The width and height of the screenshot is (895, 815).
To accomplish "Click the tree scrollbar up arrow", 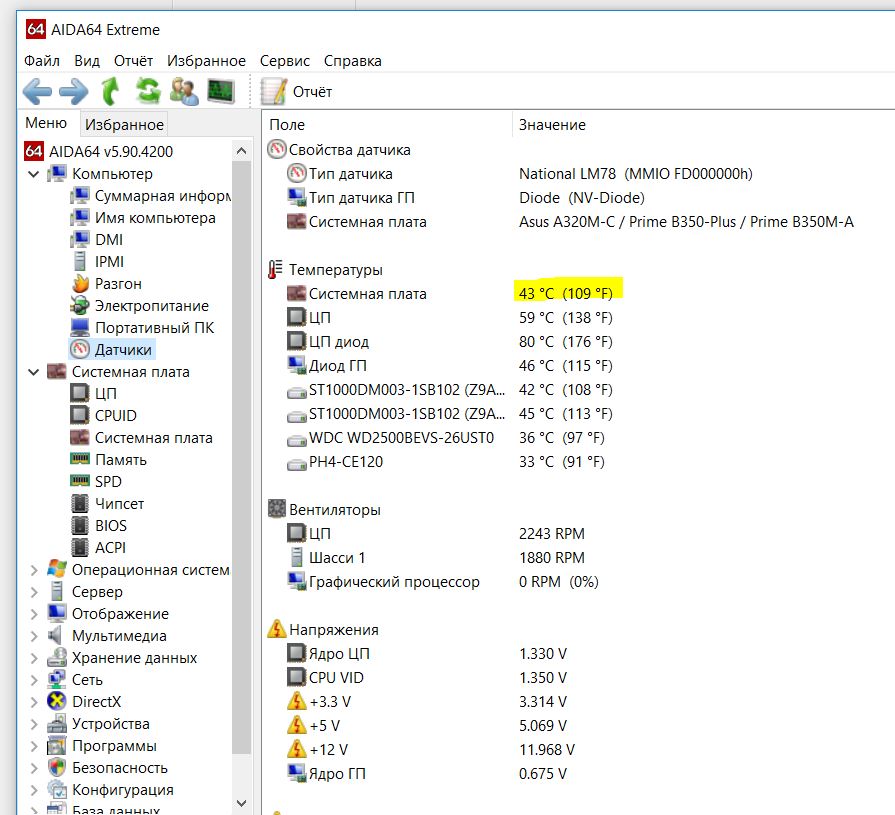I will coord(241,151).
